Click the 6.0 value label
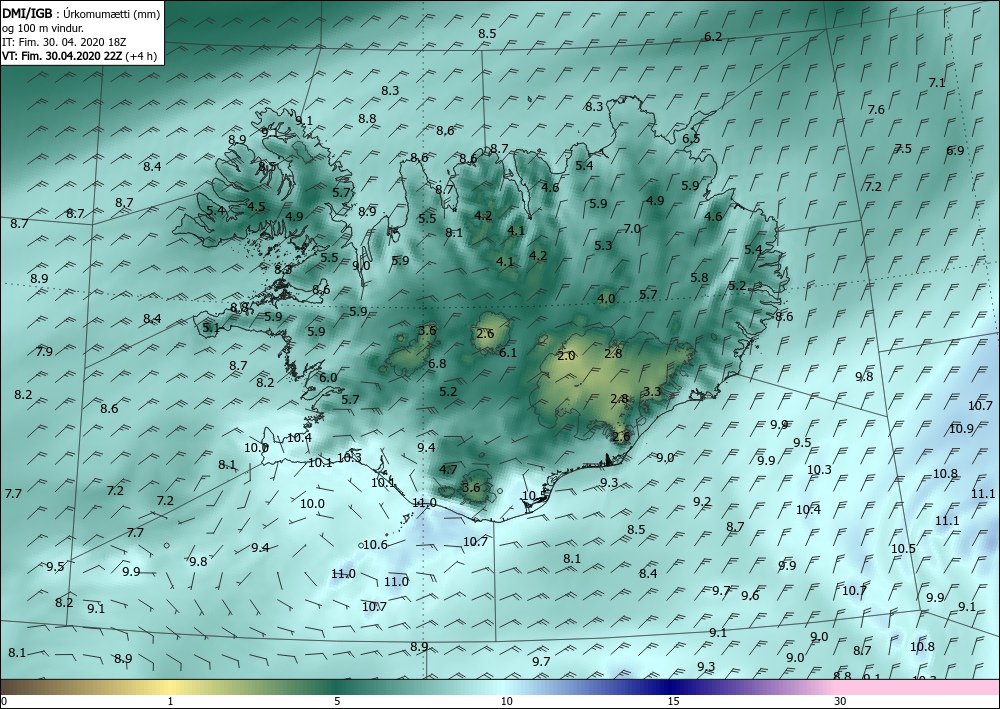 pos(328,378)
